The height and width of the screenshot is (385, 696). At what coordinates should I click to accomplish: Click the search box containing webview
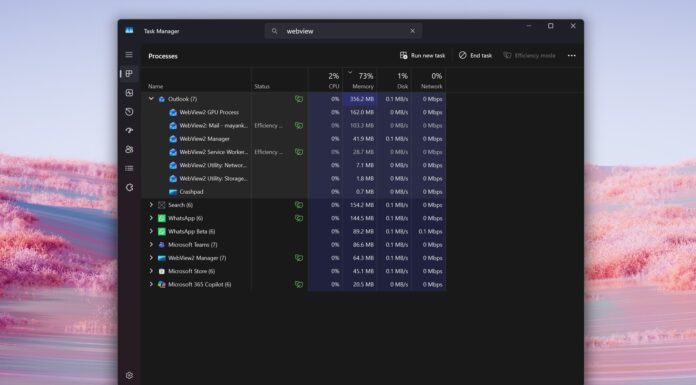(343, 31)
